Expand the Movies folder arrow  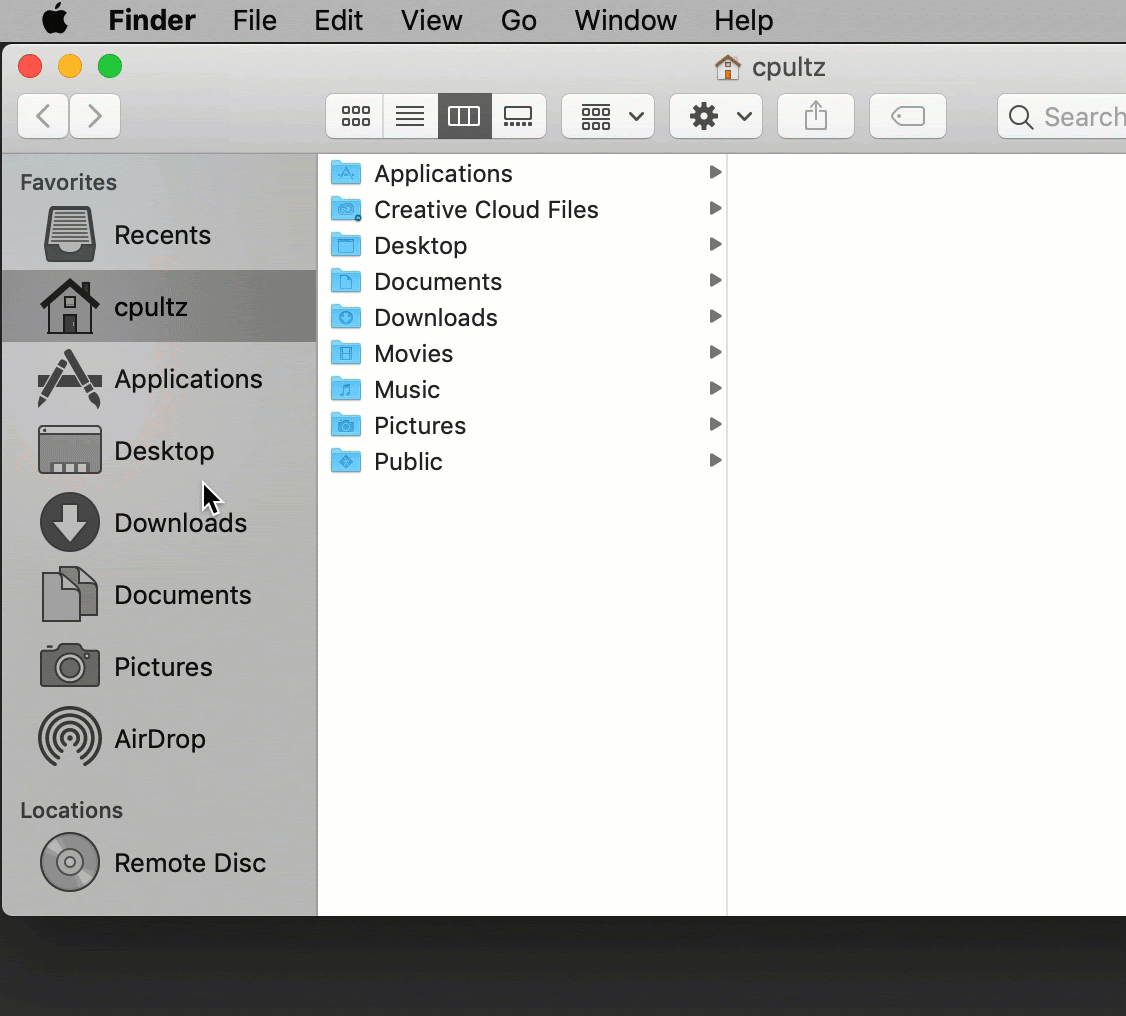[x=715, y=352]
